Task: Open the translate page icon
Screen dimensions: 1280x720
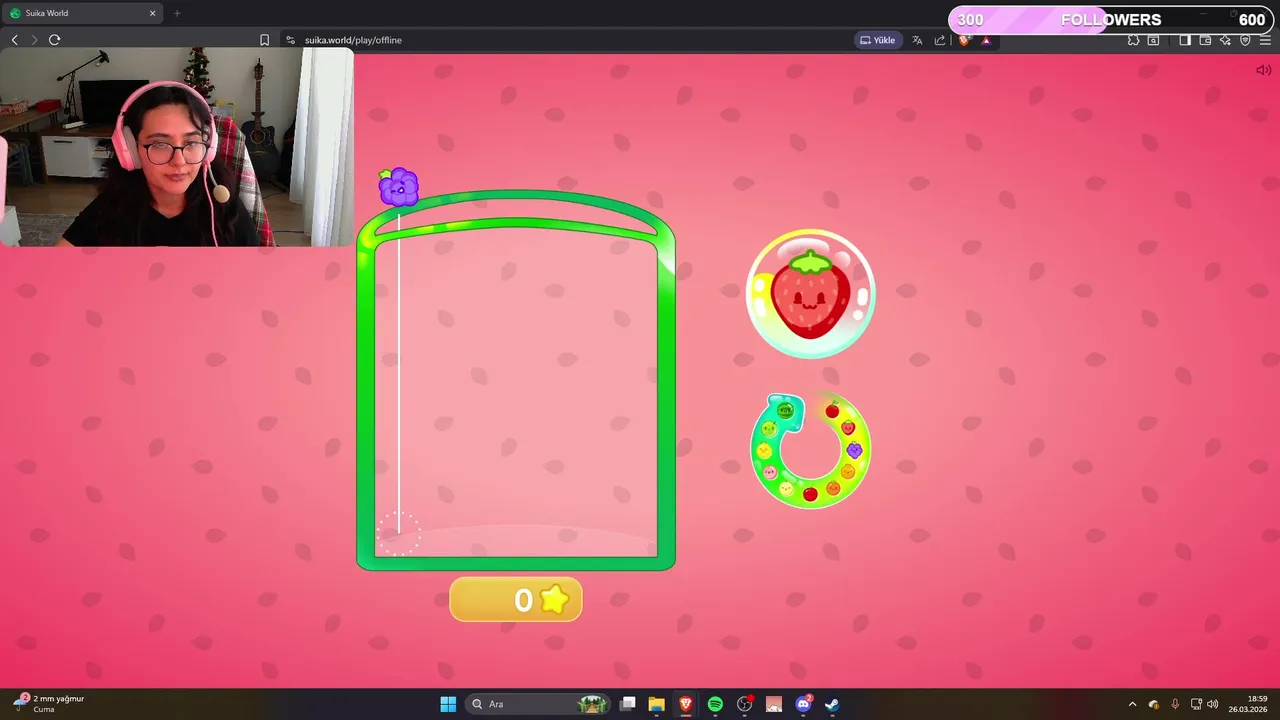Action: 917,40
